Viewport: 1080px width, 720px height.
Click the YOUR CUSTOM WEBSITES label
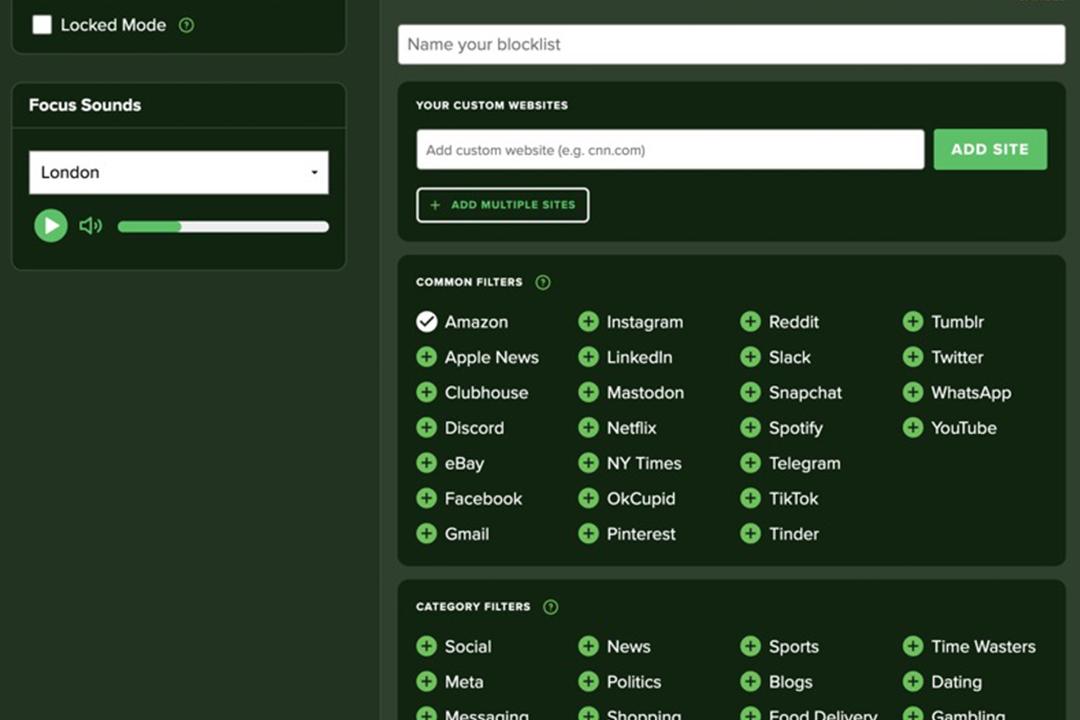(492, 105)
